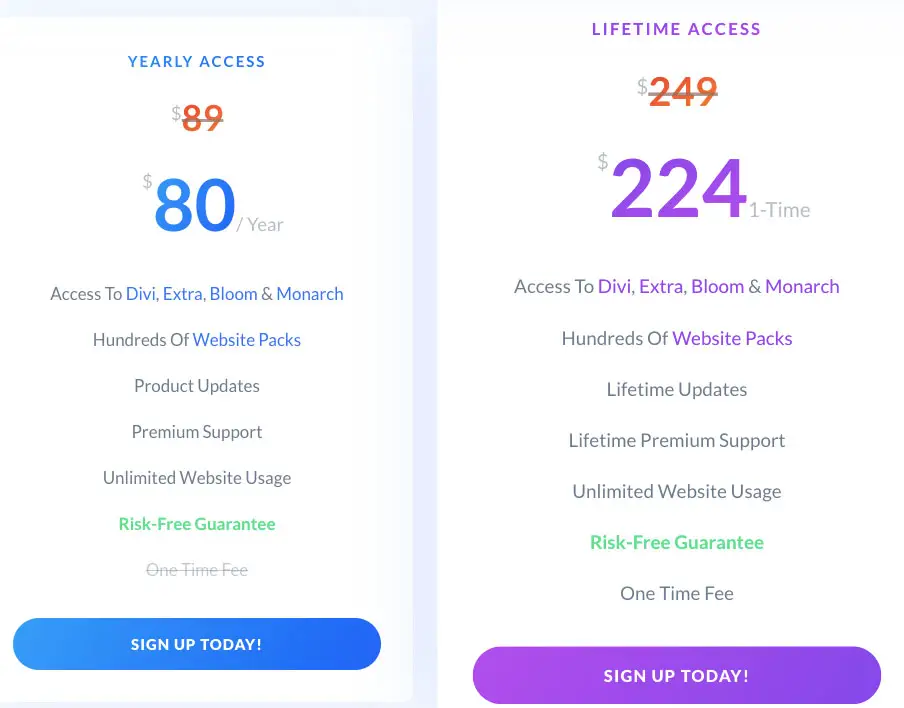Open the Extra link in Yearly Access
The image size is (904, 708).
coord(182,293)
